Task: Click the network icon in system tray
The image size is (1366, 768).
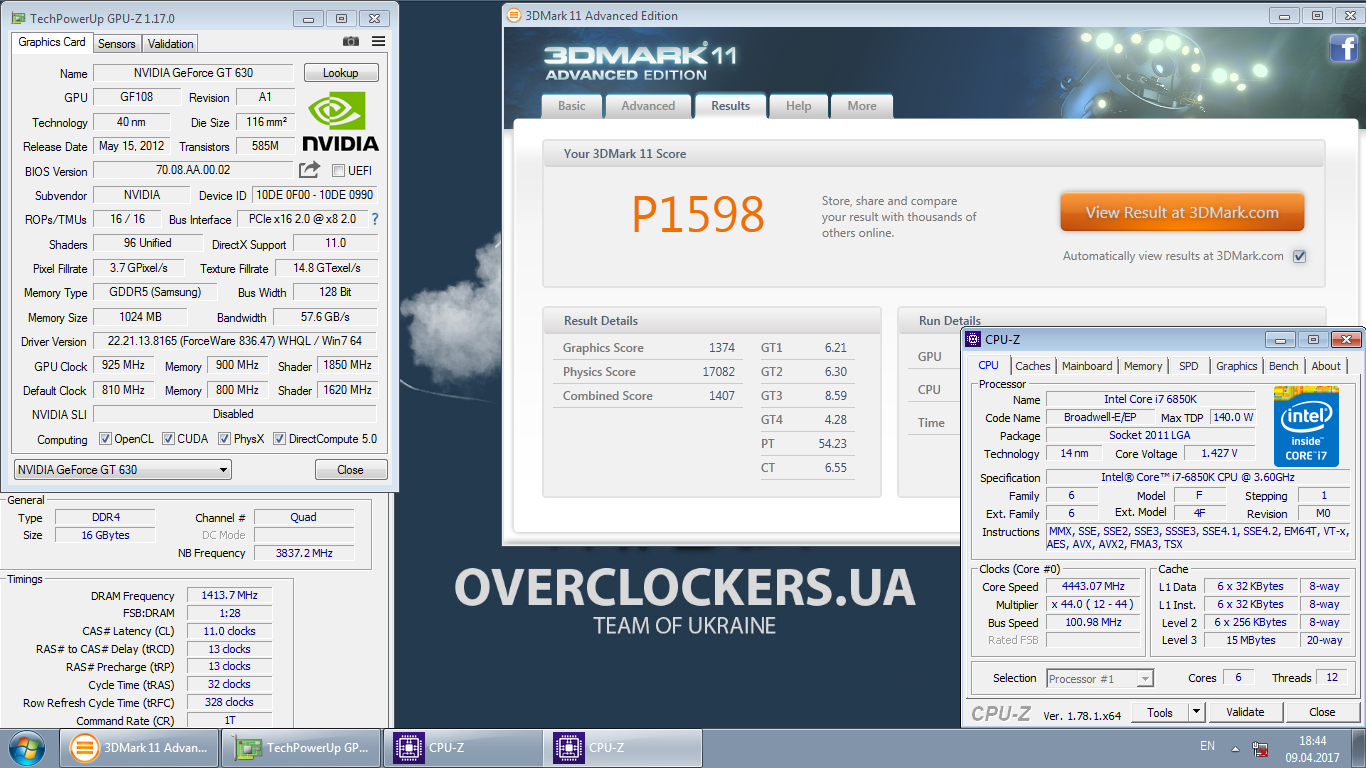Action: point(1261,749)
